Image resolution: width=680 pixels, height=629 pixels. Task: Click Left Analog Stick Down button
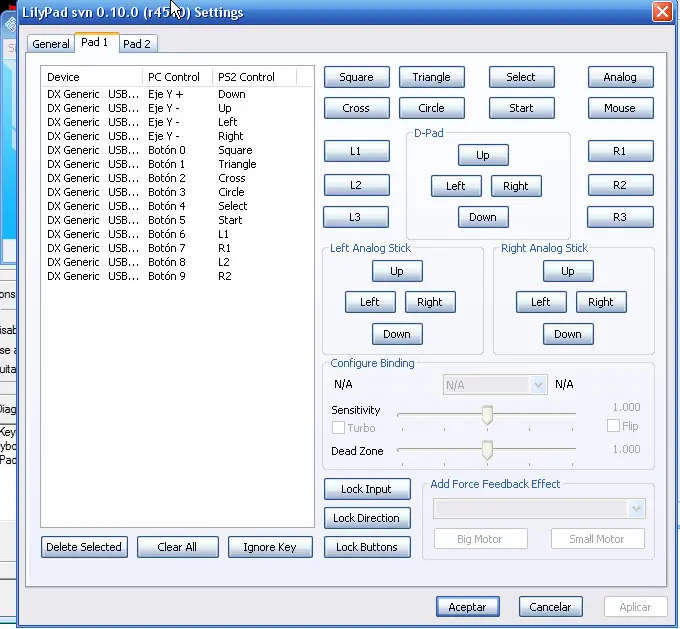point(397,334)
